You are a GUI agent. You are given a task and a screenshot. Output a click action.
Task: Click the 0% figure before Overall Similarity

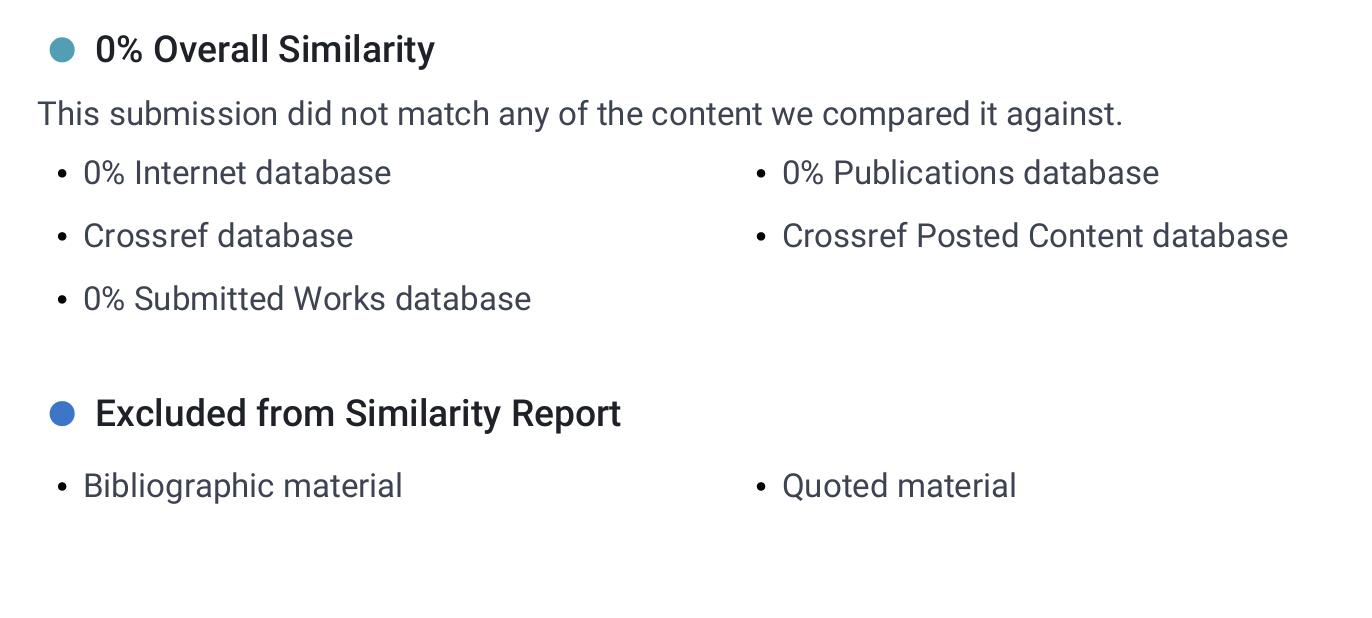(x=119, y=50)
